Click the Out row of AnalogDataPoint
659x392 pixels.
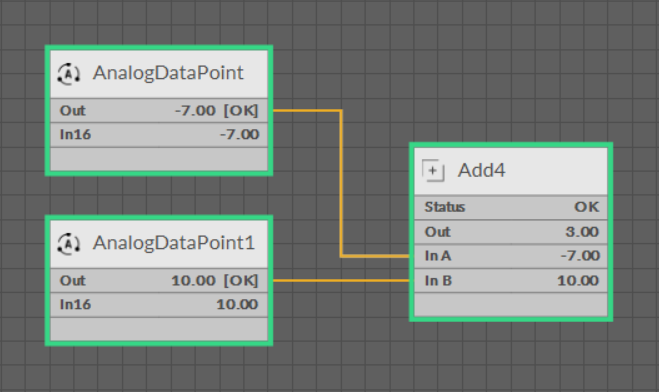click(159, 110)
